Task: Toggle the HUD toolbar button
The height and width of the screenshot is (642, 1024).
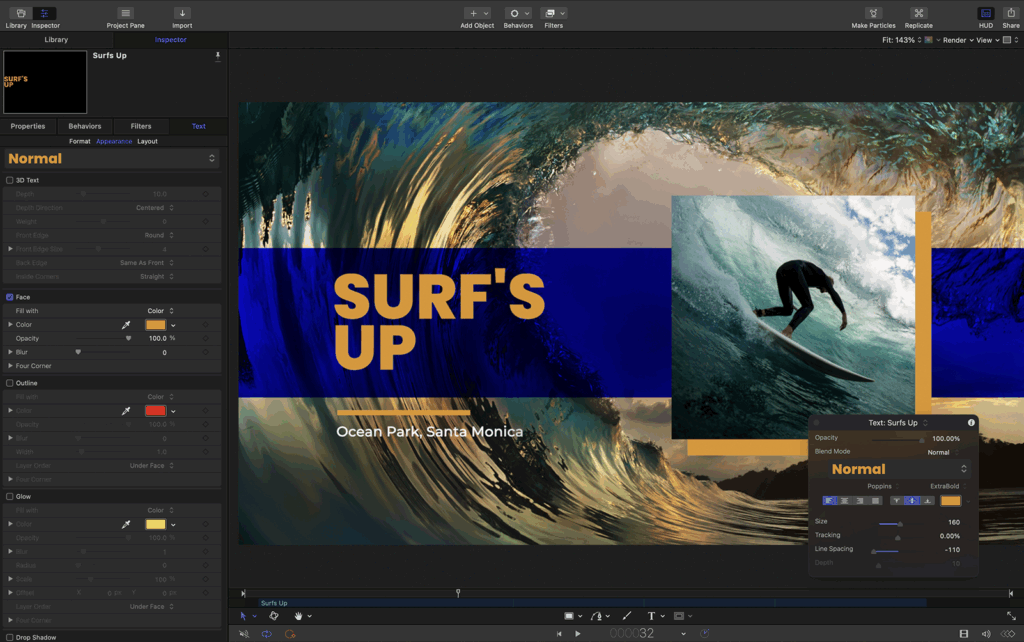Action: coord(985,14)
